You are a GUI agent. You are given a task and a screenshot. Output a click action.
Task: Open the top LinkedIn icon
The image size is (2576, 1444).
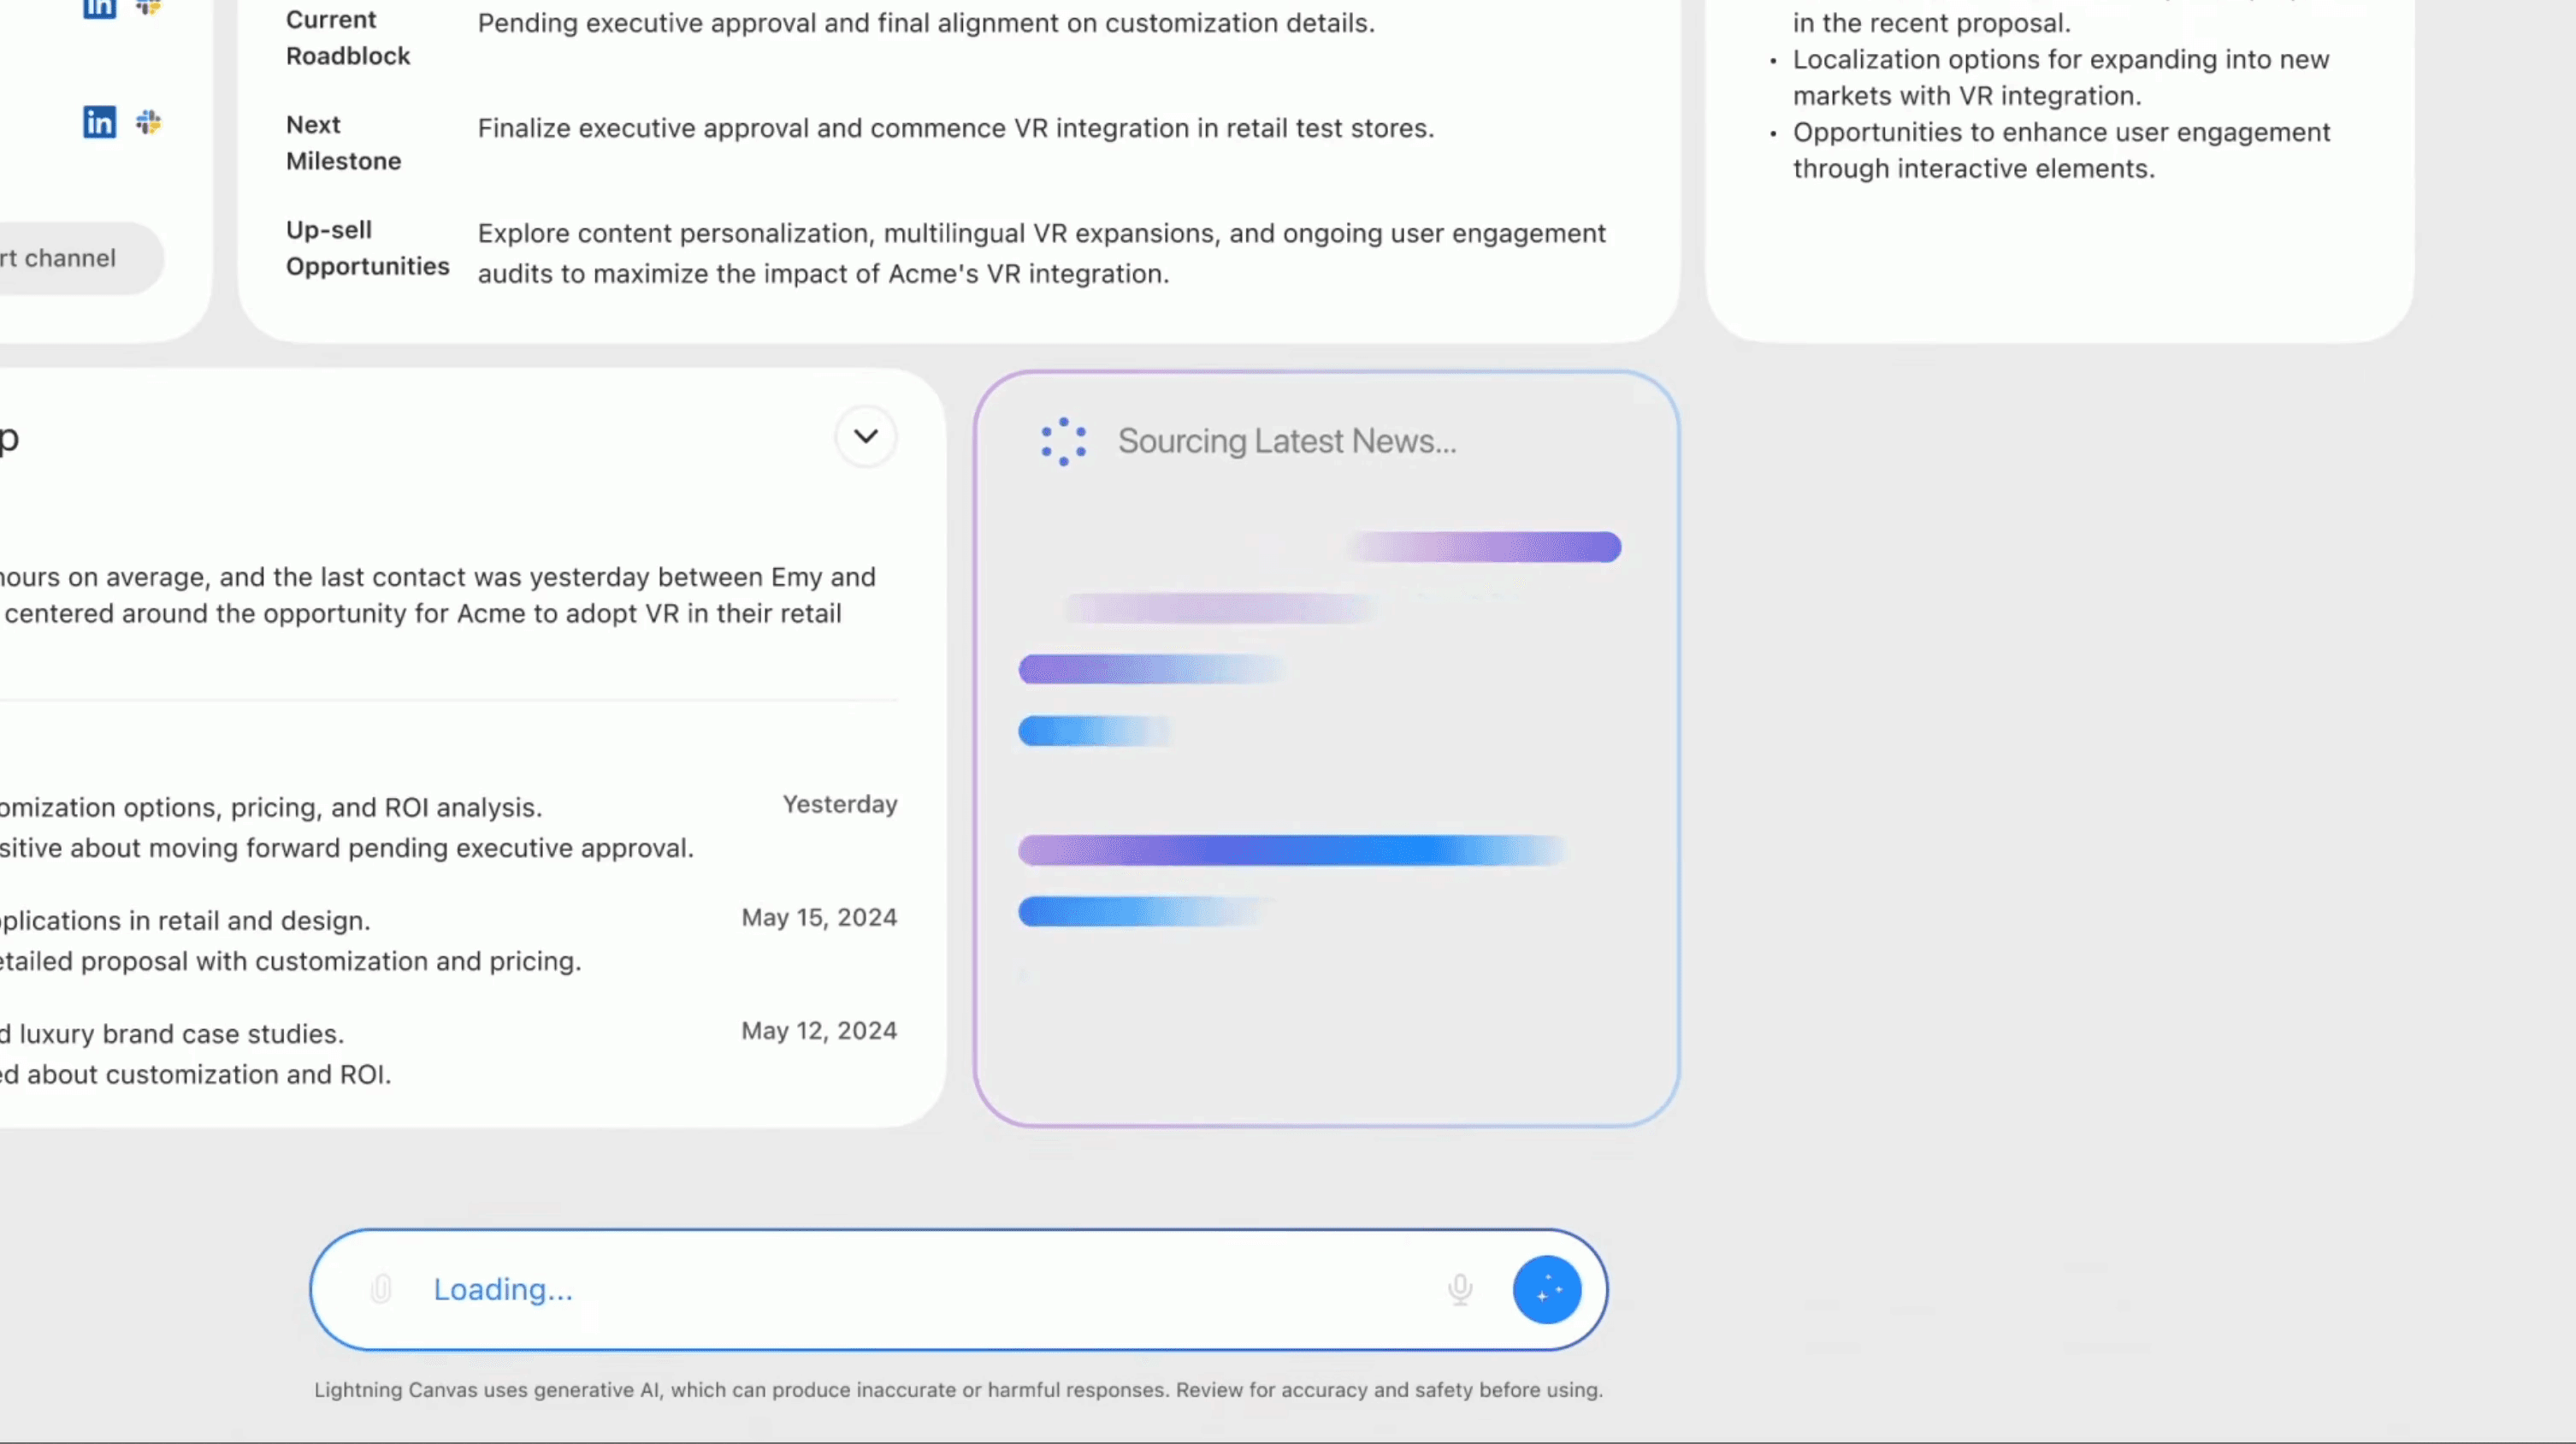click(99, 8)
